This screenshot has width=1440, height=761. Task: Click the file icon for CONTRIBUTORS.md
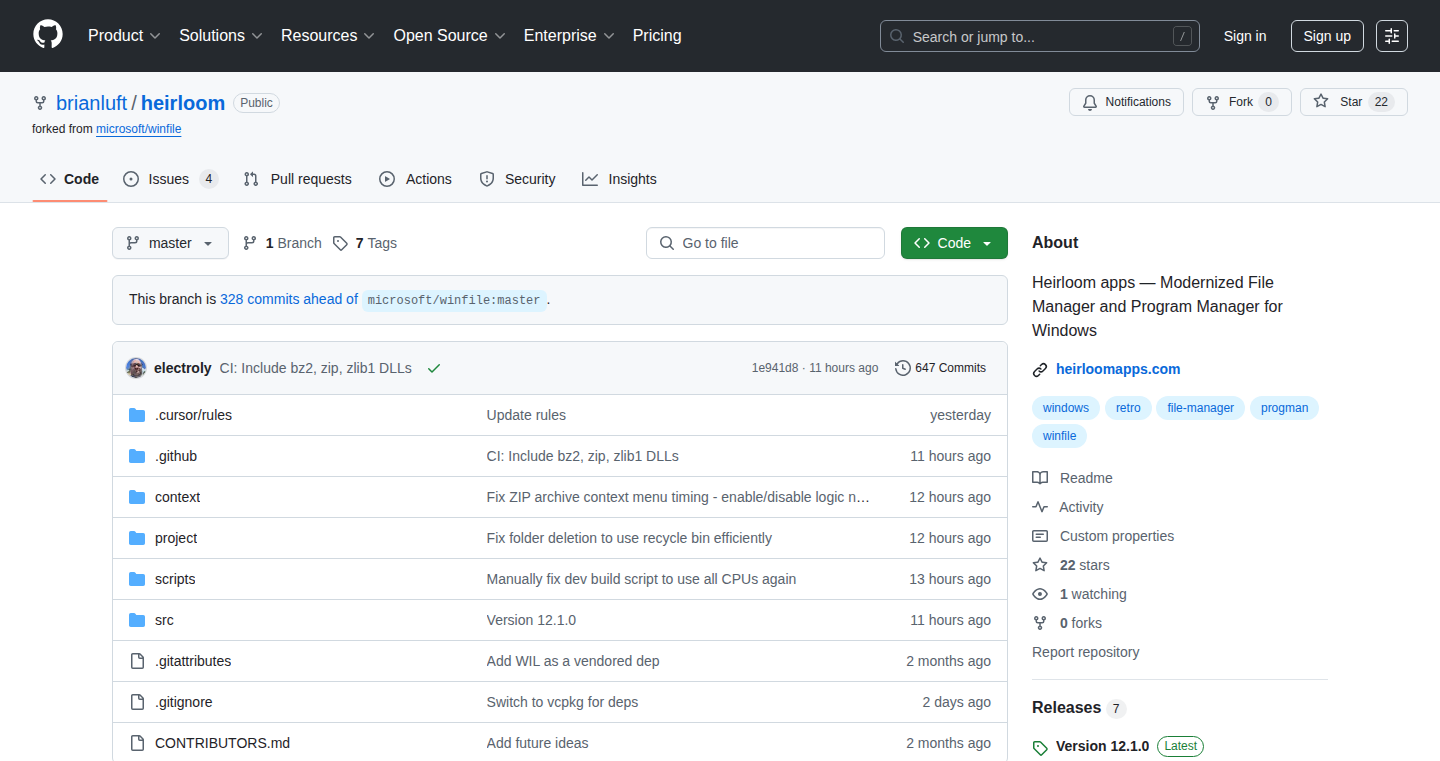pos(137,743)
